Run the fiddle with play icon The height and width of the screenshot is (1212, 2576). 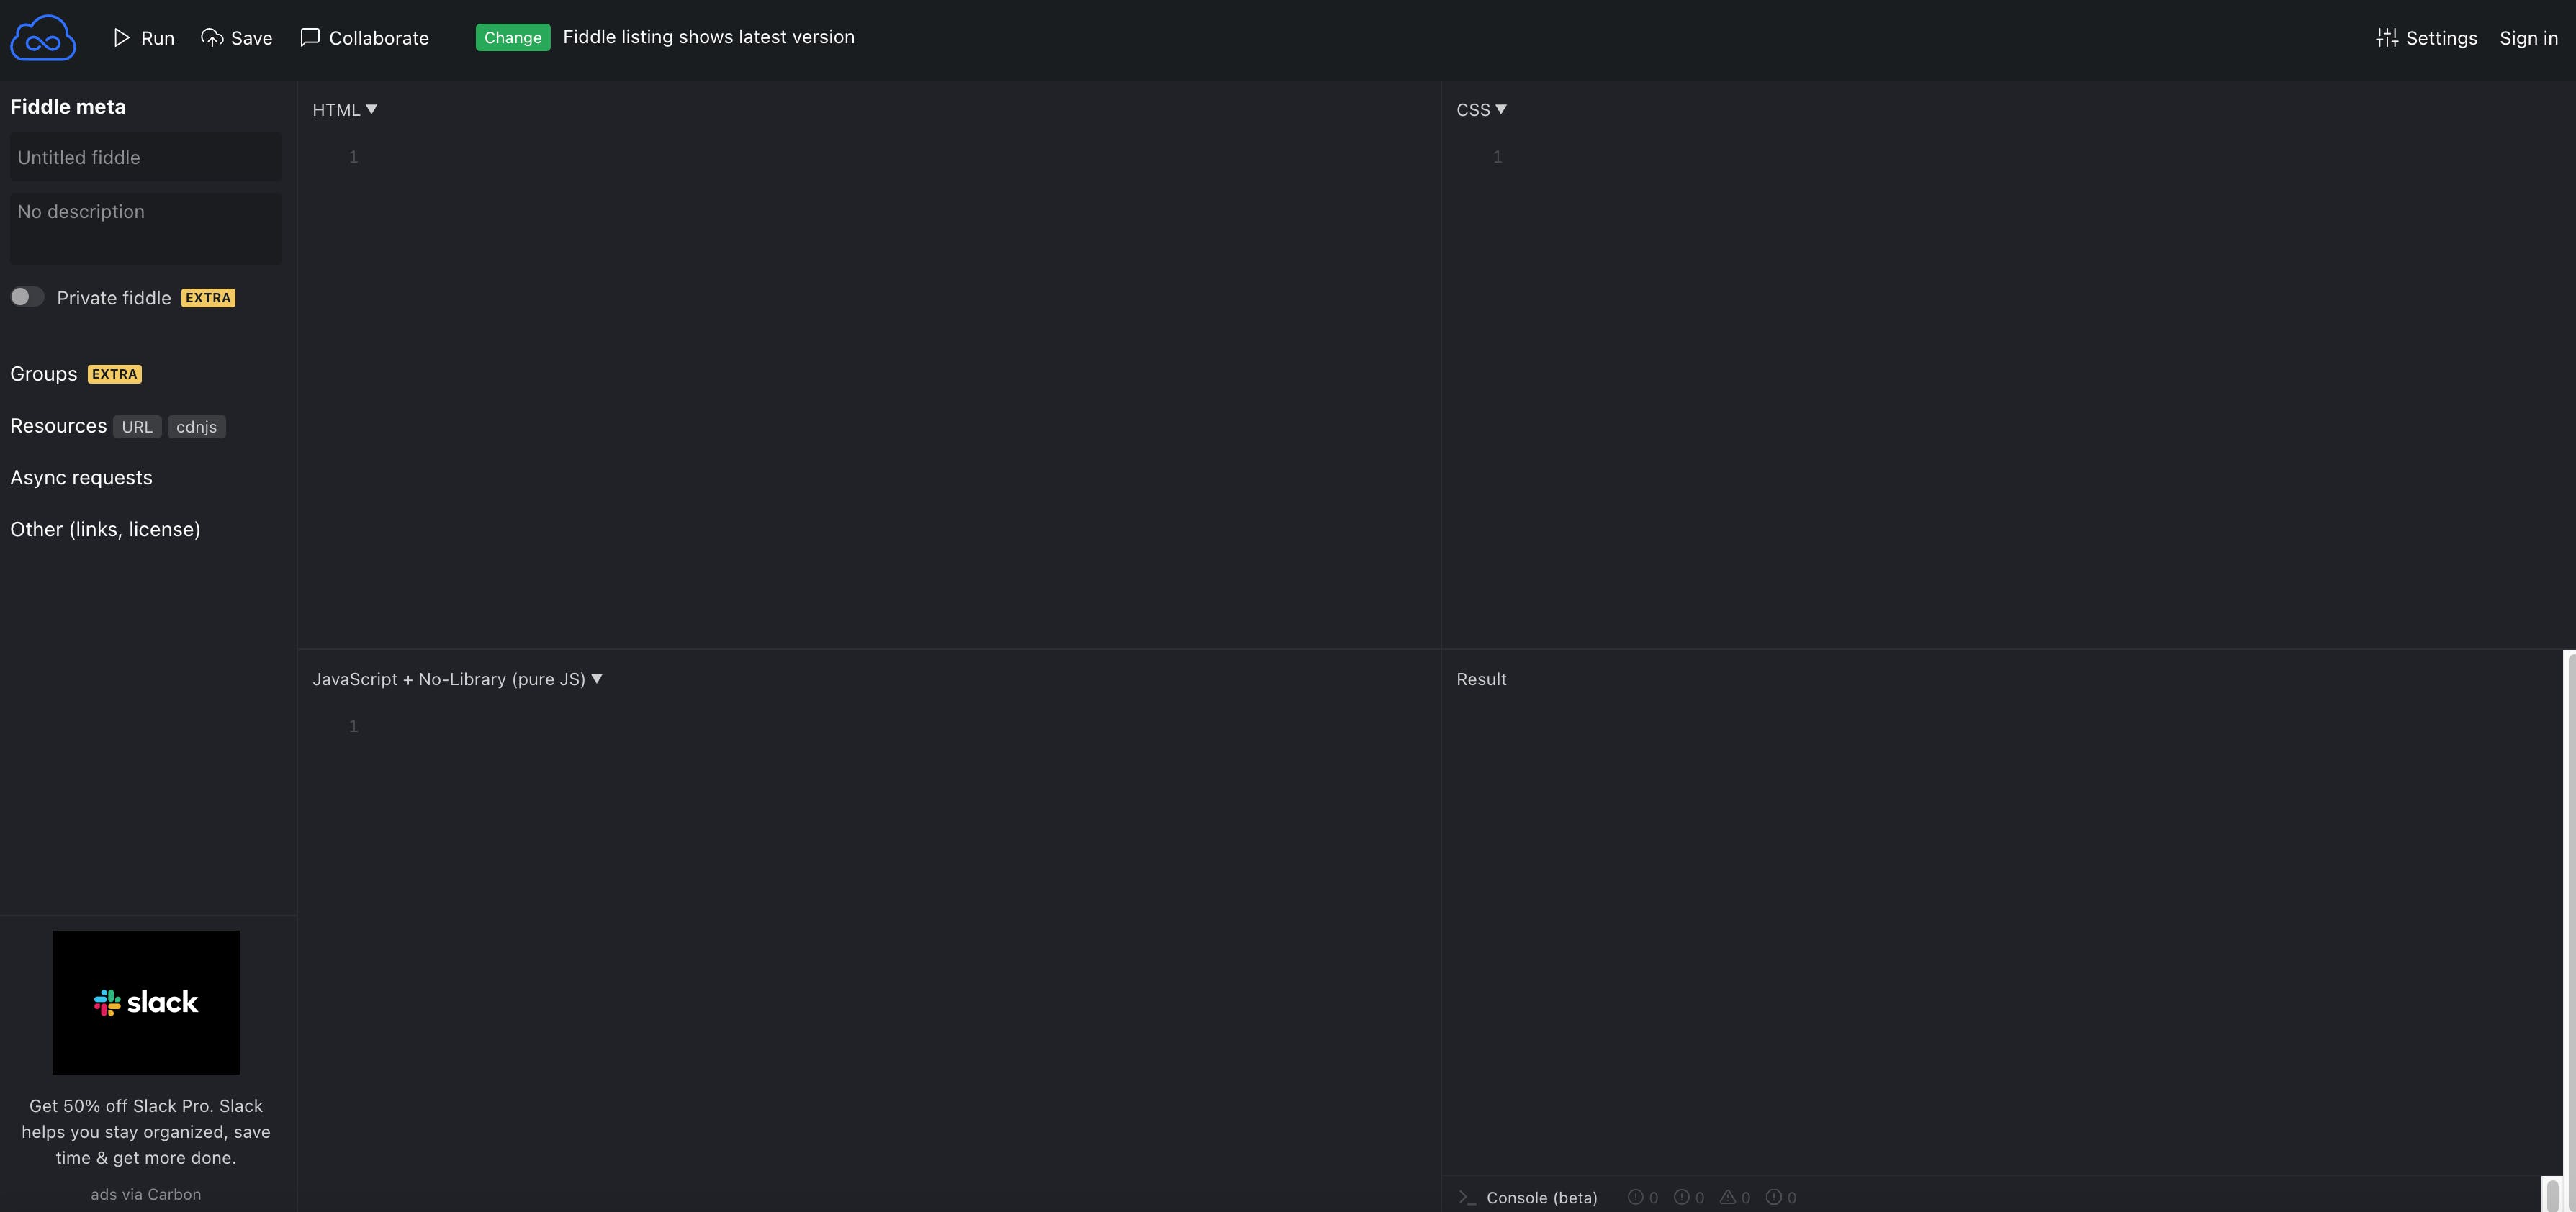click(x=121, y=38)
